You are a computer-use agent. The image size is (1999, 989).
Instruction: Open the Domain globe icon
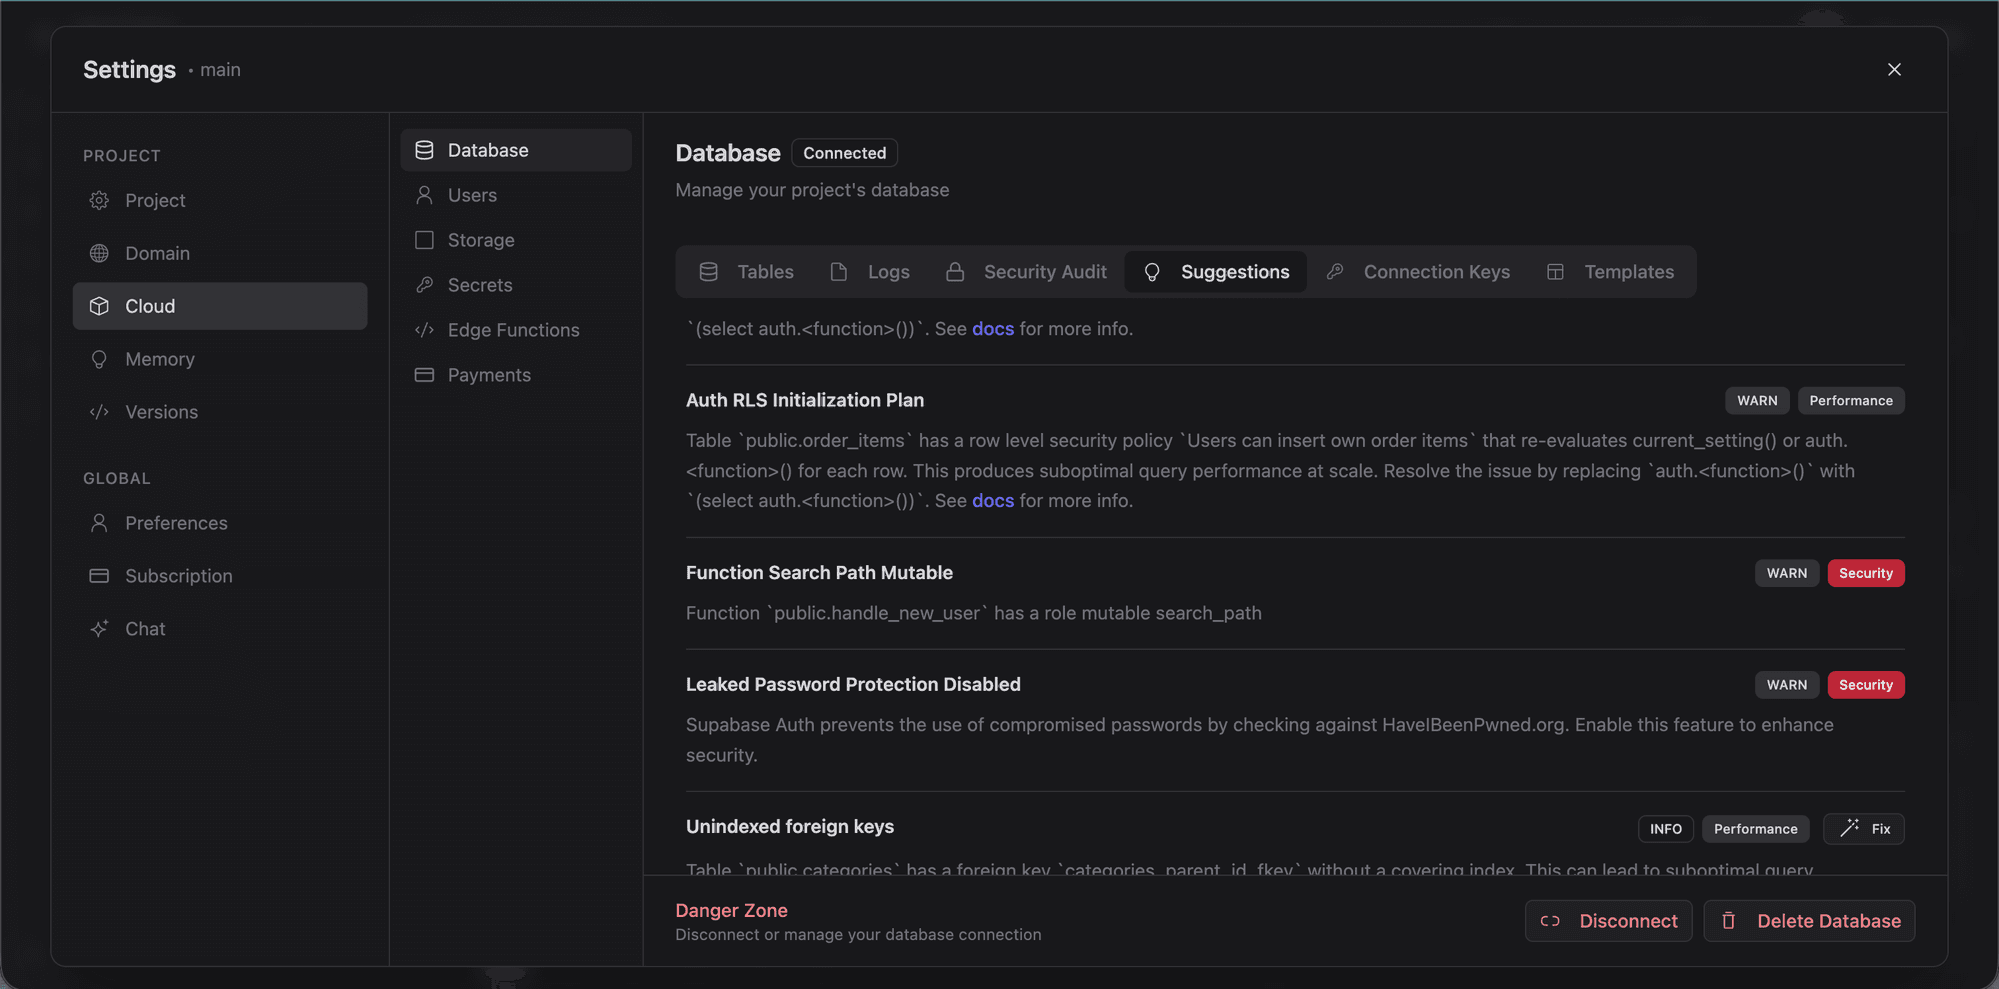[99, 253]
